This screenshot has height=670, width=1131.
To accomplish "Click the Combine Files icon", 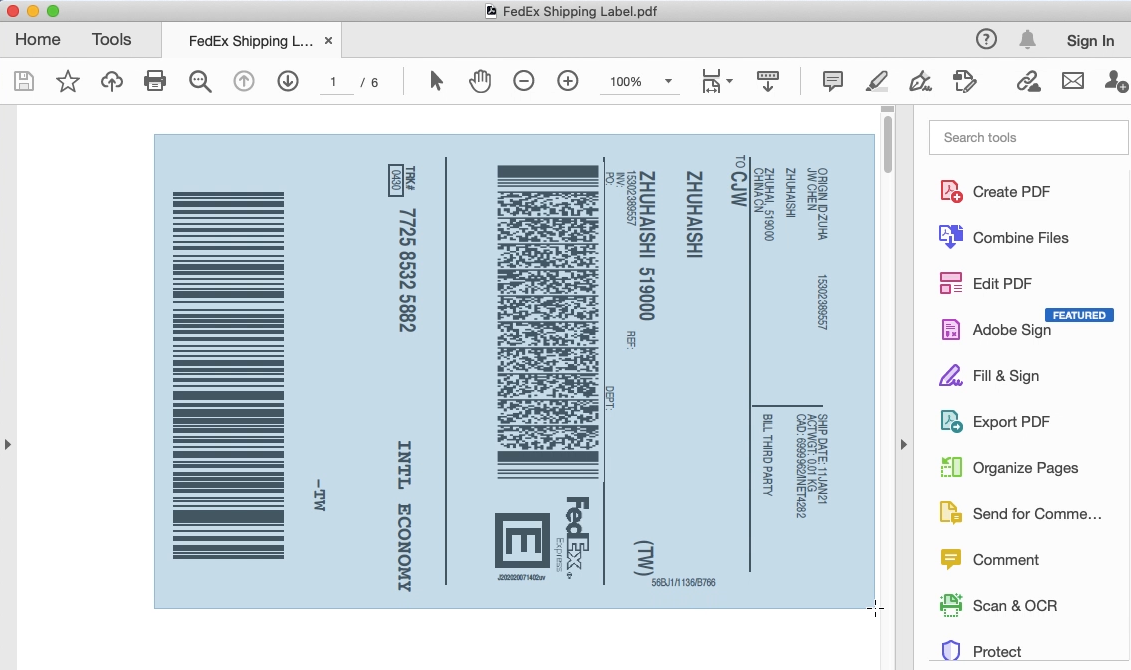I will point(951,237).
